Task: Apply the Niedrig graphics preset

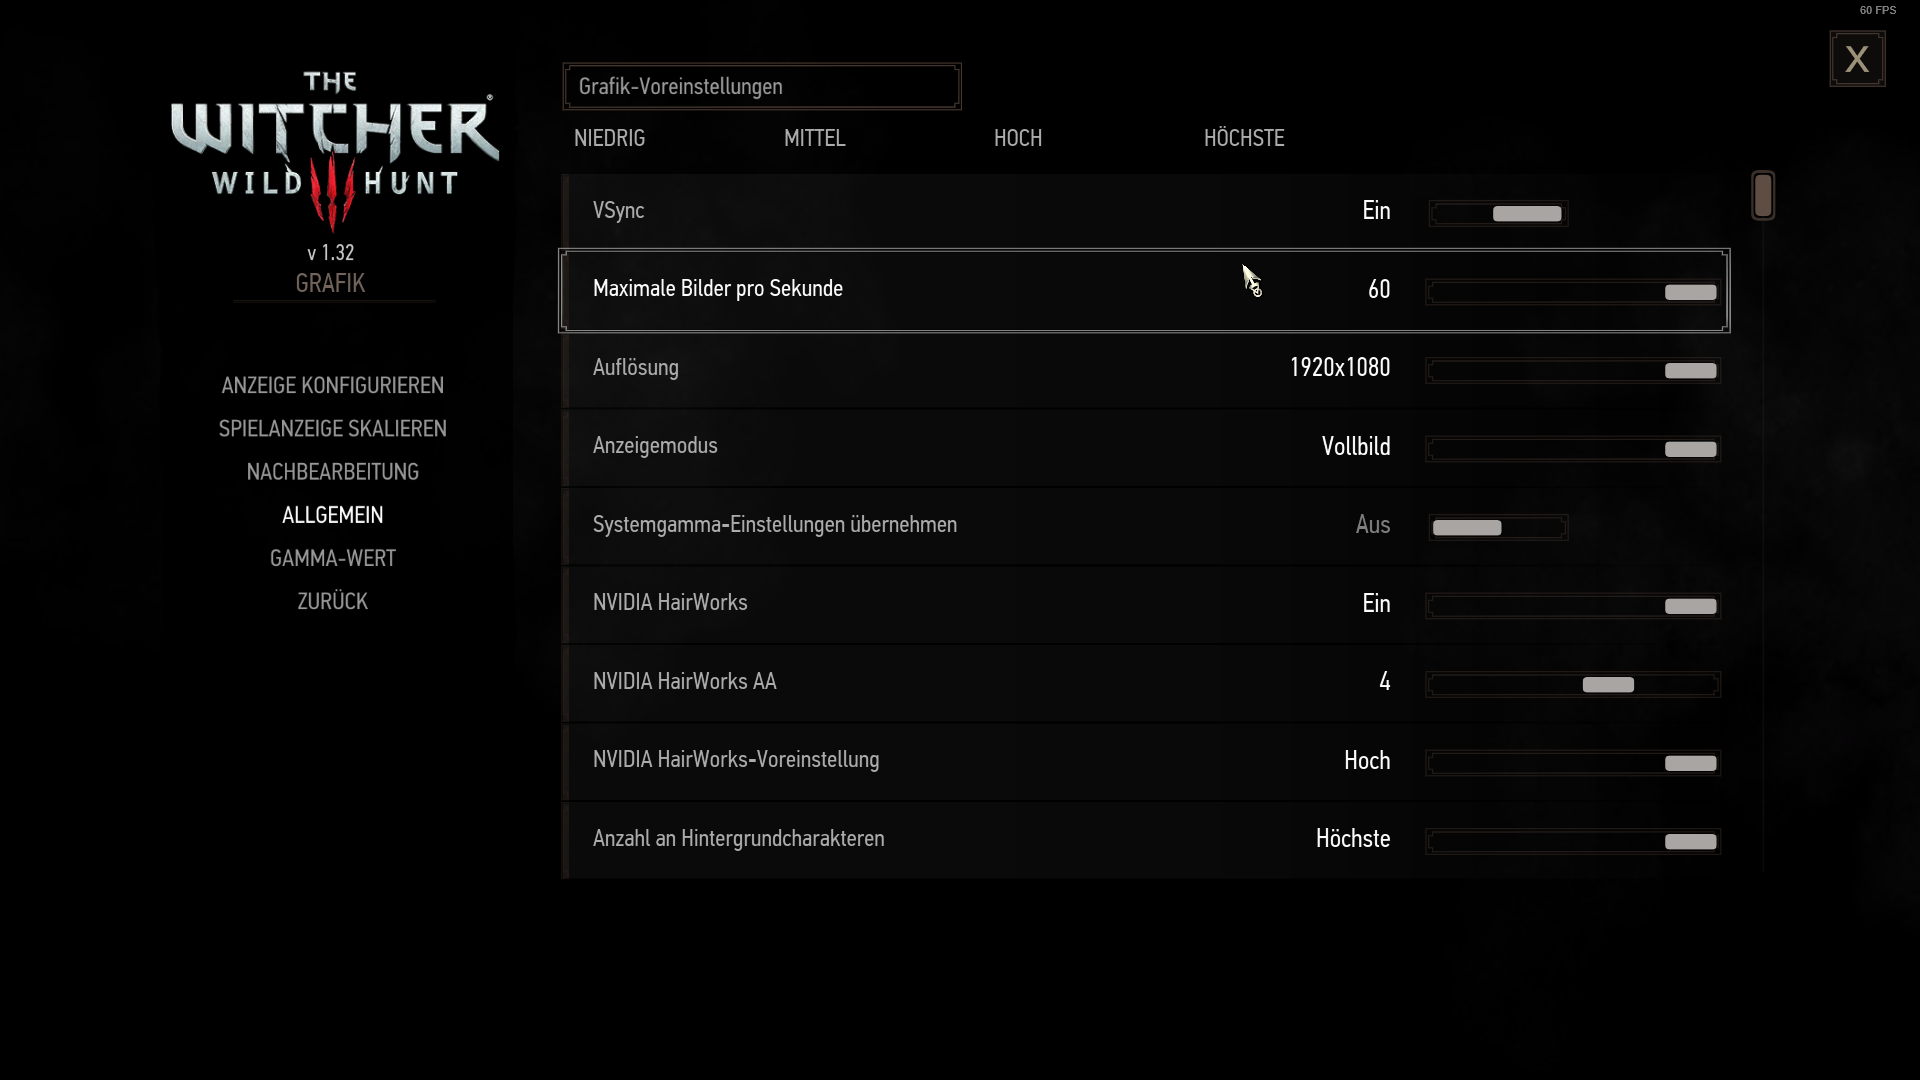Action: pos(609,138)
